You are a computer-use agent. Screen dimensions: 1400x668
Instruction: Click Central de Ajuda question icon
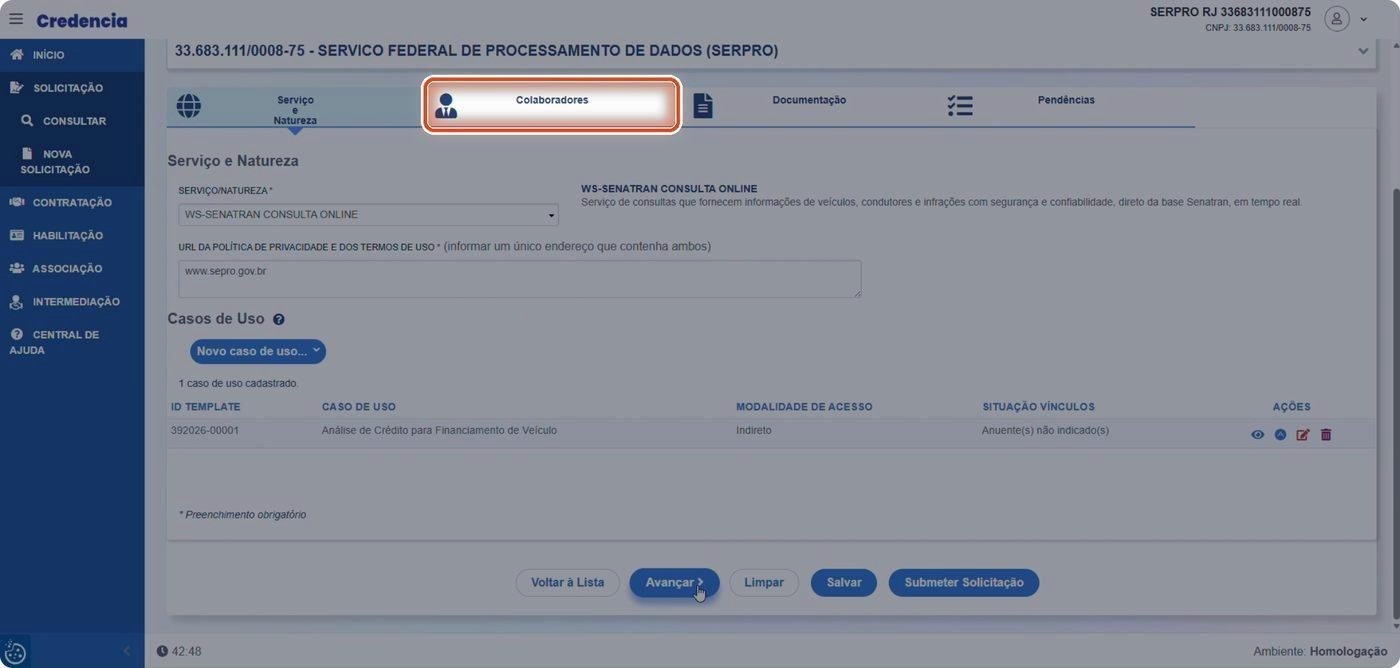[17, 334]
